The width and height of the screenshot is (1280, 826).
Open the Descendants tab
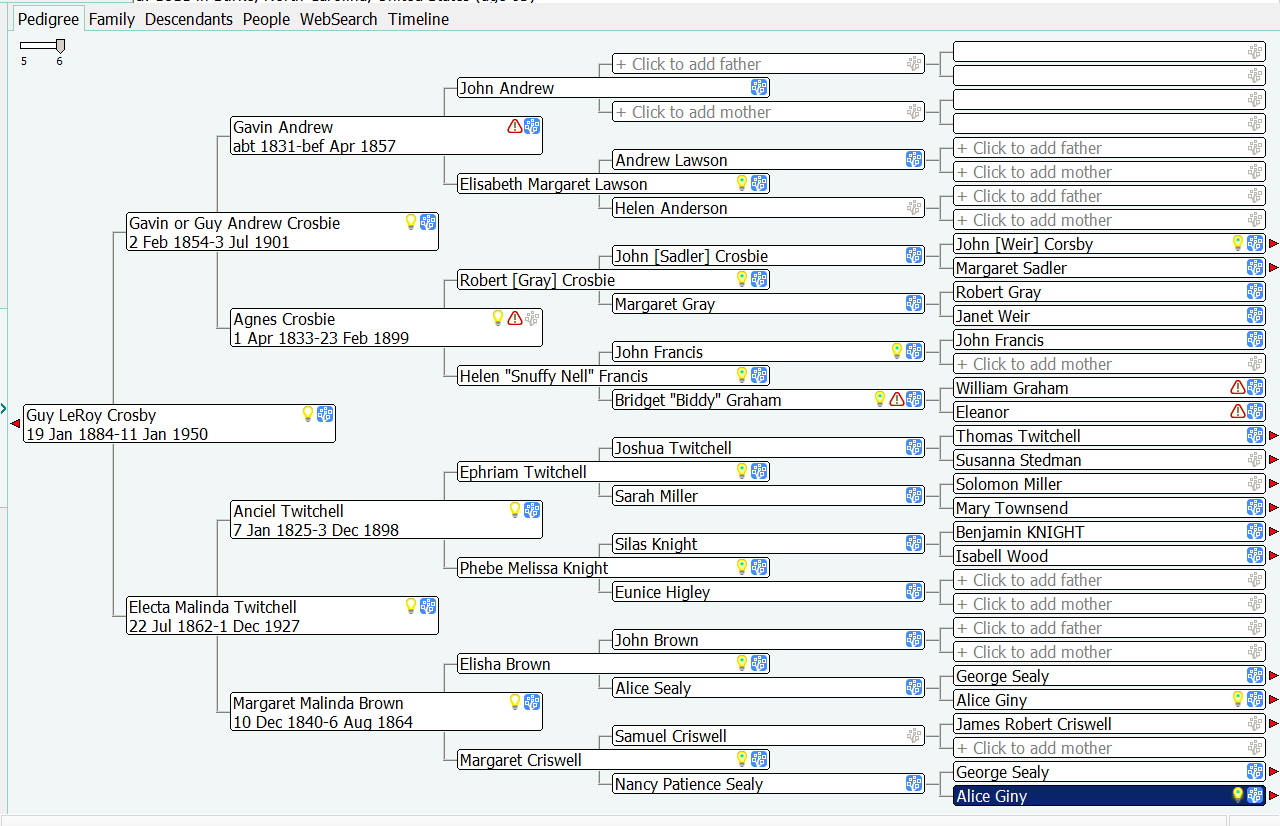coord(189,19)
